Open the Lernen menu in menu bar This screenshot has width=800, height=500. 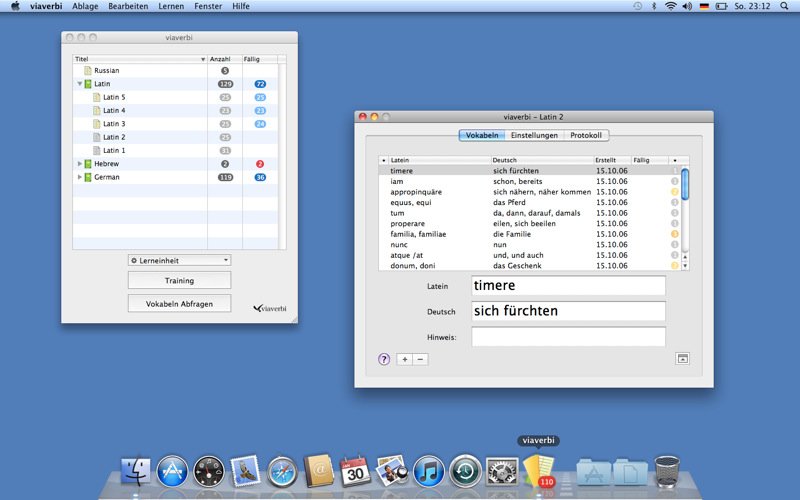tap(173, 6)
